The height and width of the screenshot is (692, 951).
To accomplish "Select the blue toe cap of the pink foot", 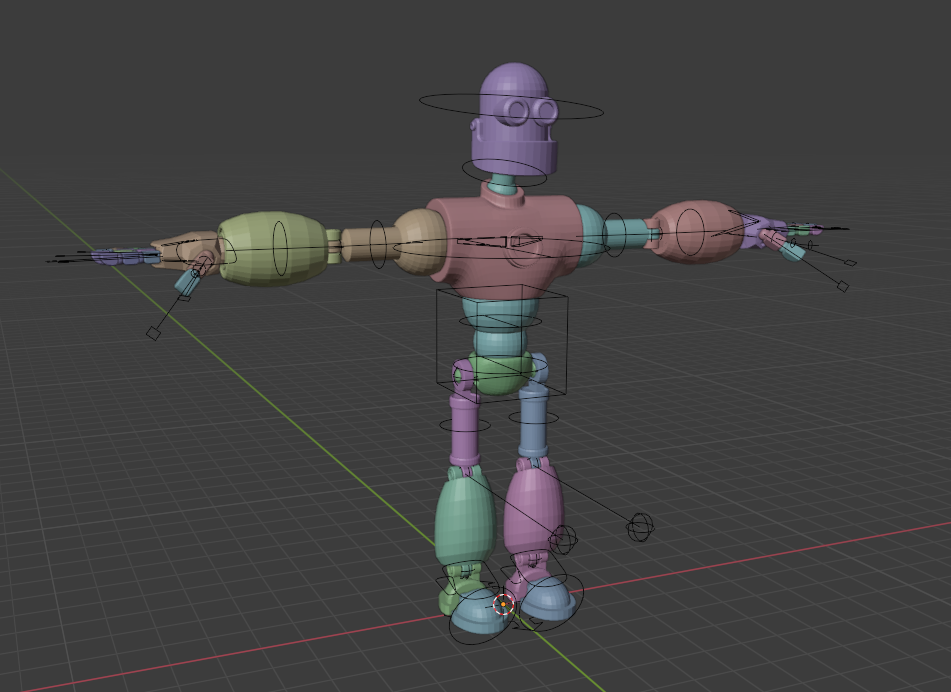I will click(546, 597).
